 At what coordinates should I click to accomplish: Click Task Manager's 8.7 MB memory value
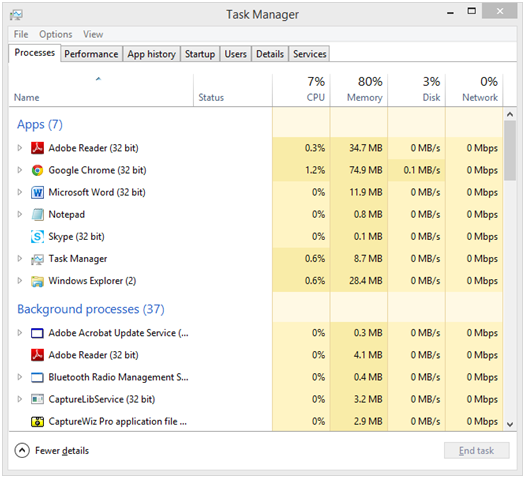(368, 258)
